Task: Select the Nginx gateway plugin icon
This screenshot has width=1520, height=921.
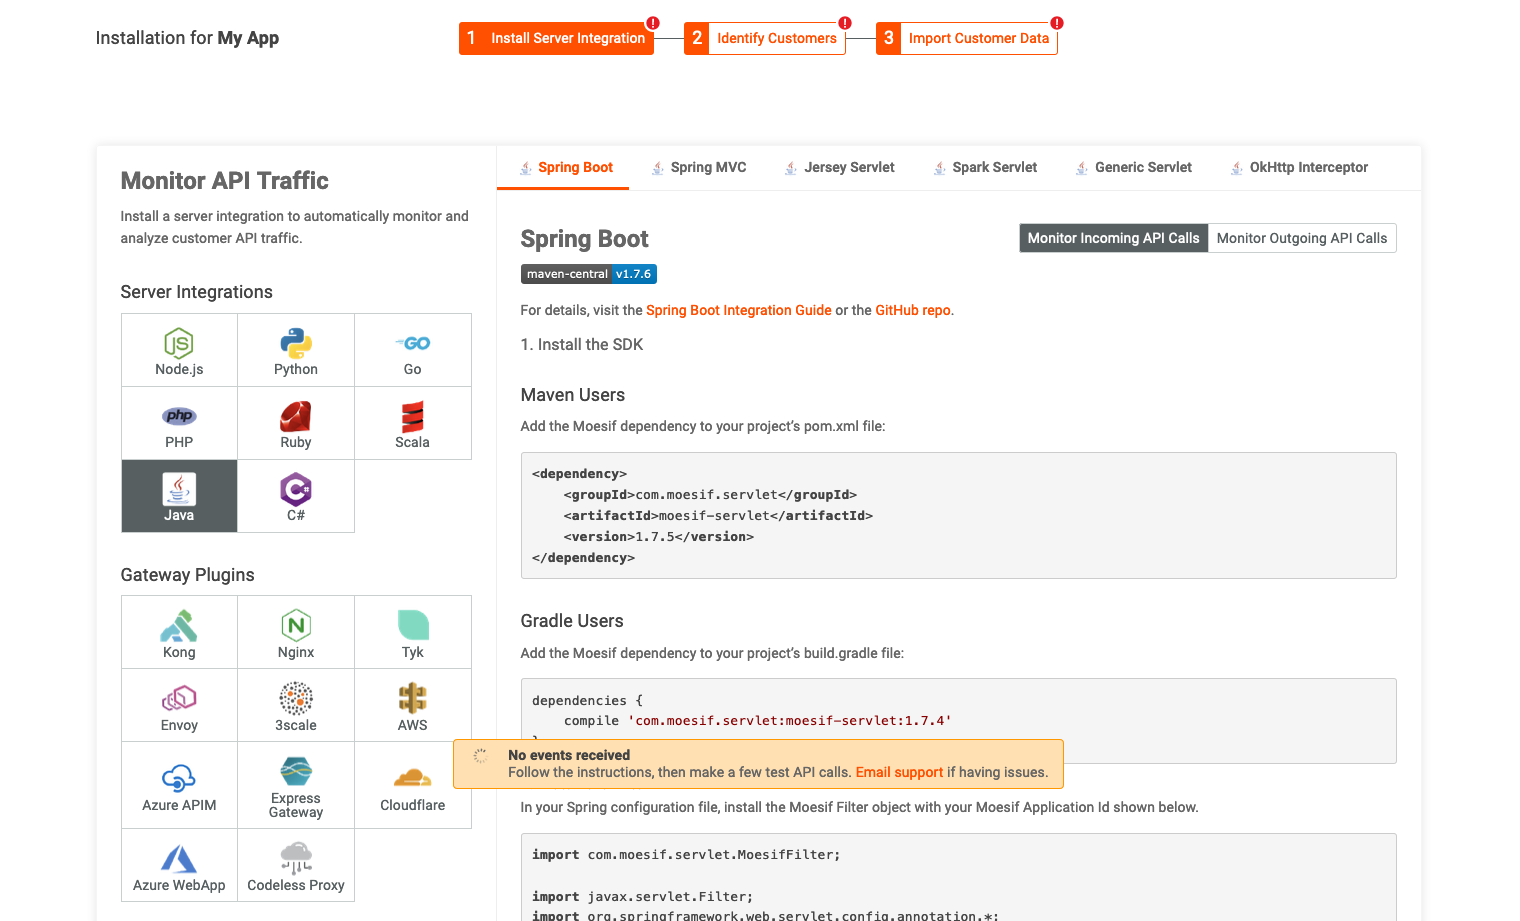Action: point(296,631)
